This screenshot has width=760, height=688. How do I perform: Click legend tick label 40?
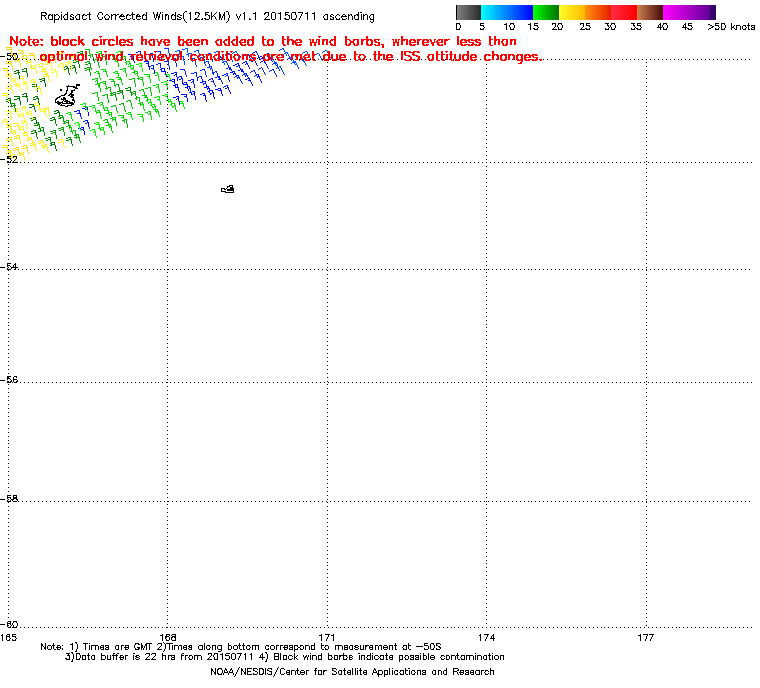click(663, 27)
